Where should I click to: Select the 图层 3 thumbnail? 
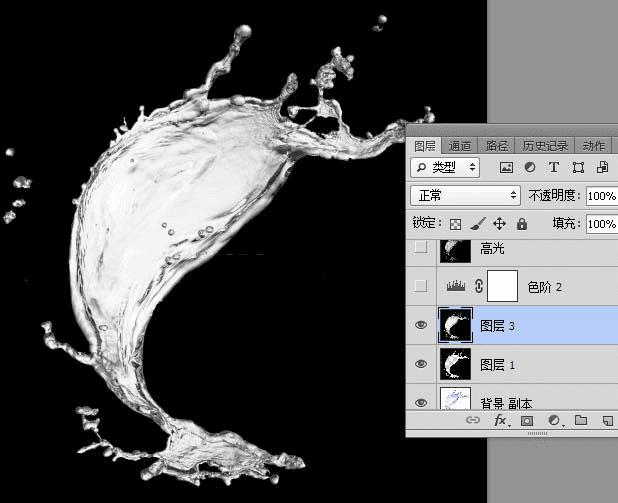[x=455, y=325]
